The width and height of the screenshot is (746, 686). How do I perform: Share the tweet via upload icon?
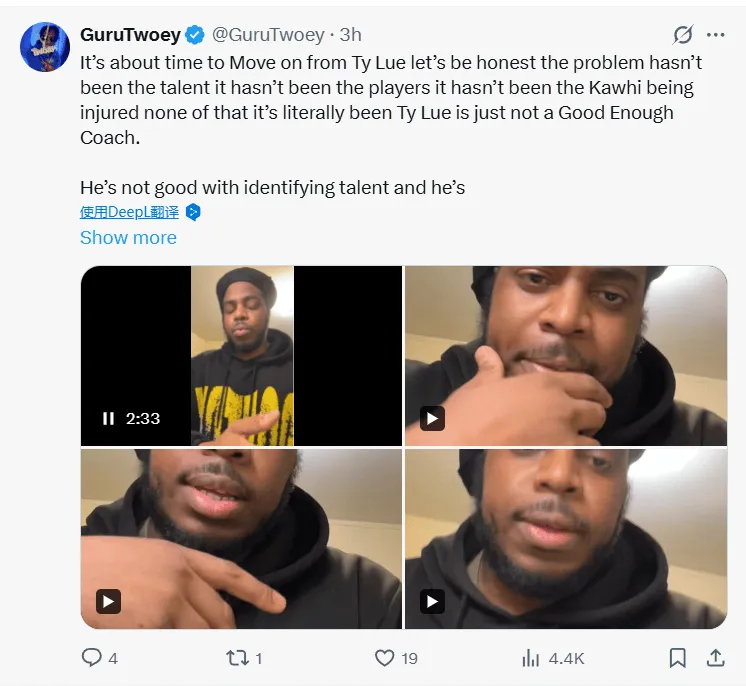point(716,658)
